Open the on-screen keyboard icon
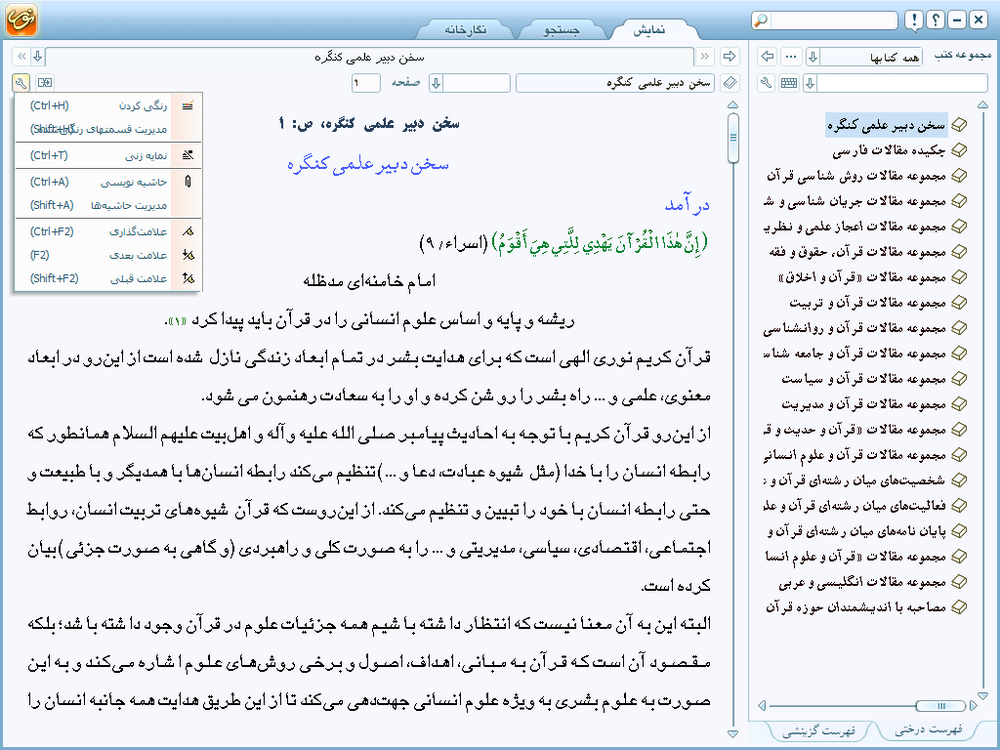Screen dimensions: 1000x750 [x=789, y=83]
